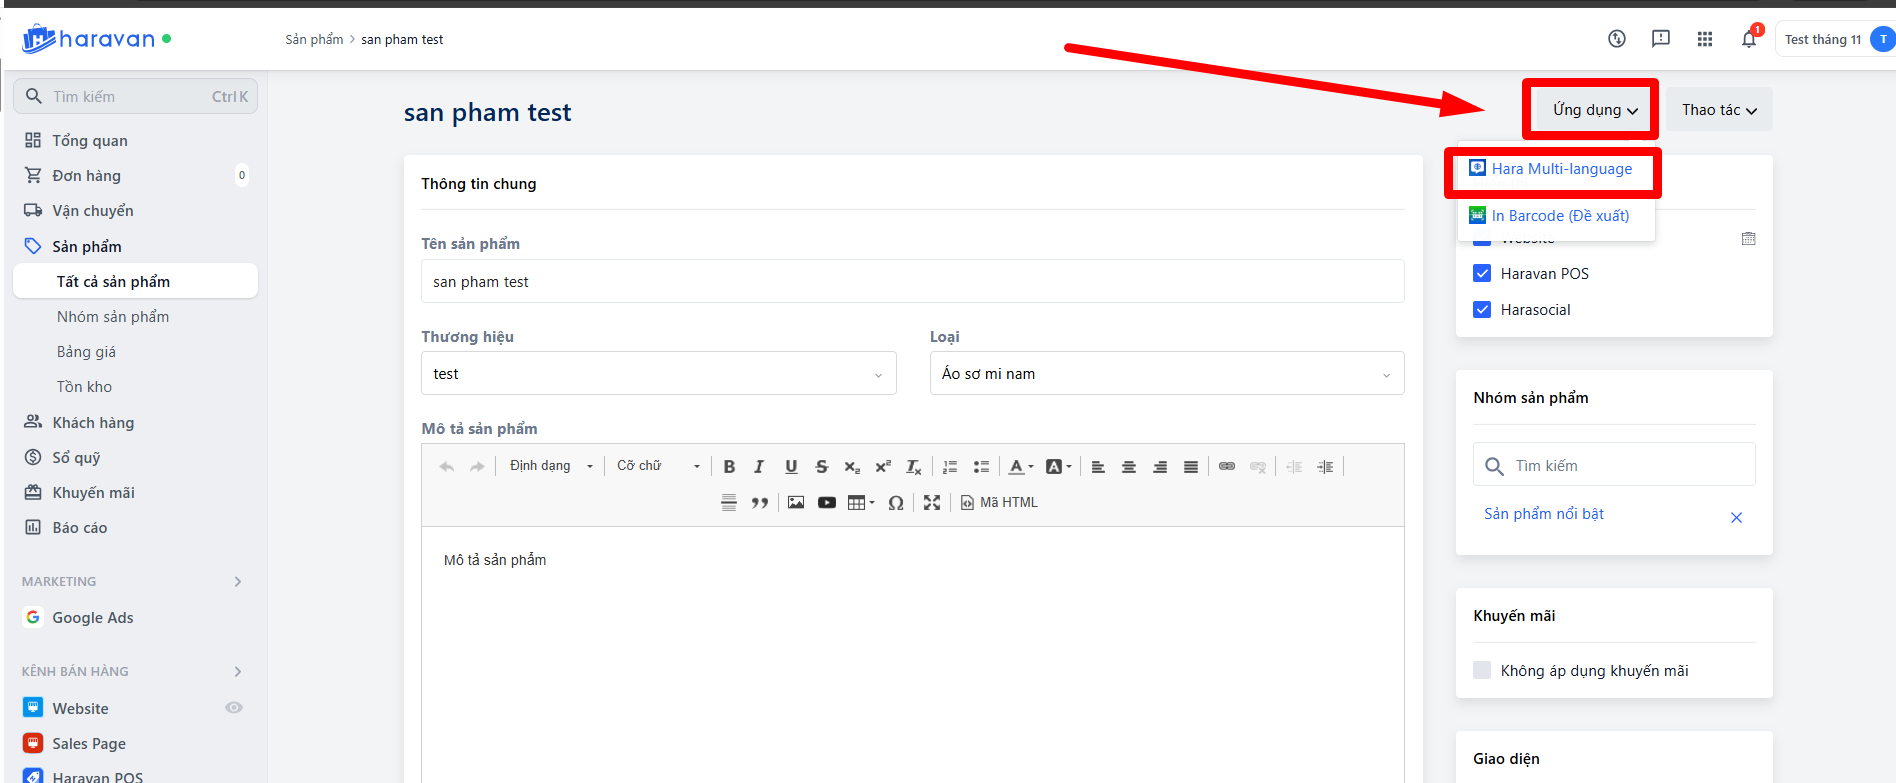This screenshot has width=1896, height=783.
Task: Expand the Loại product type dropdown
Action: (1166, 374)
